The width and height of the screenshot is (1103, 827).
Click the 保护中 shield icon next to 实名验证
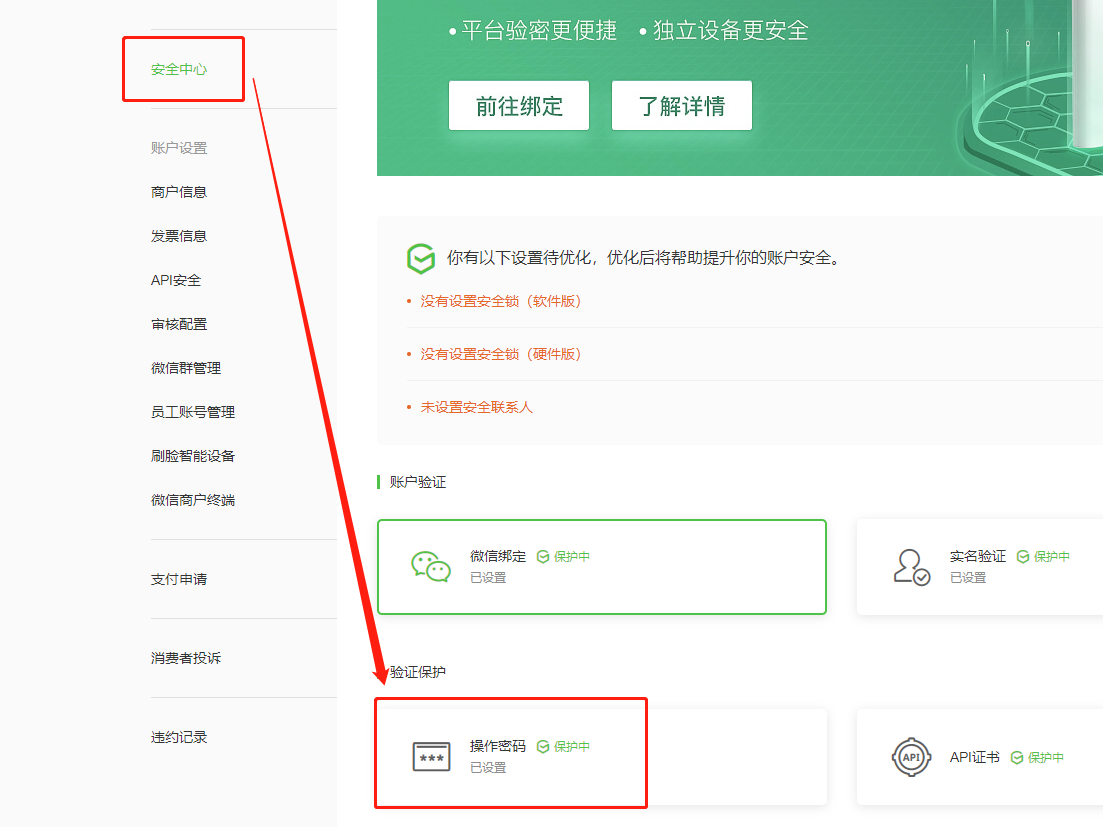click(1023, 557)
